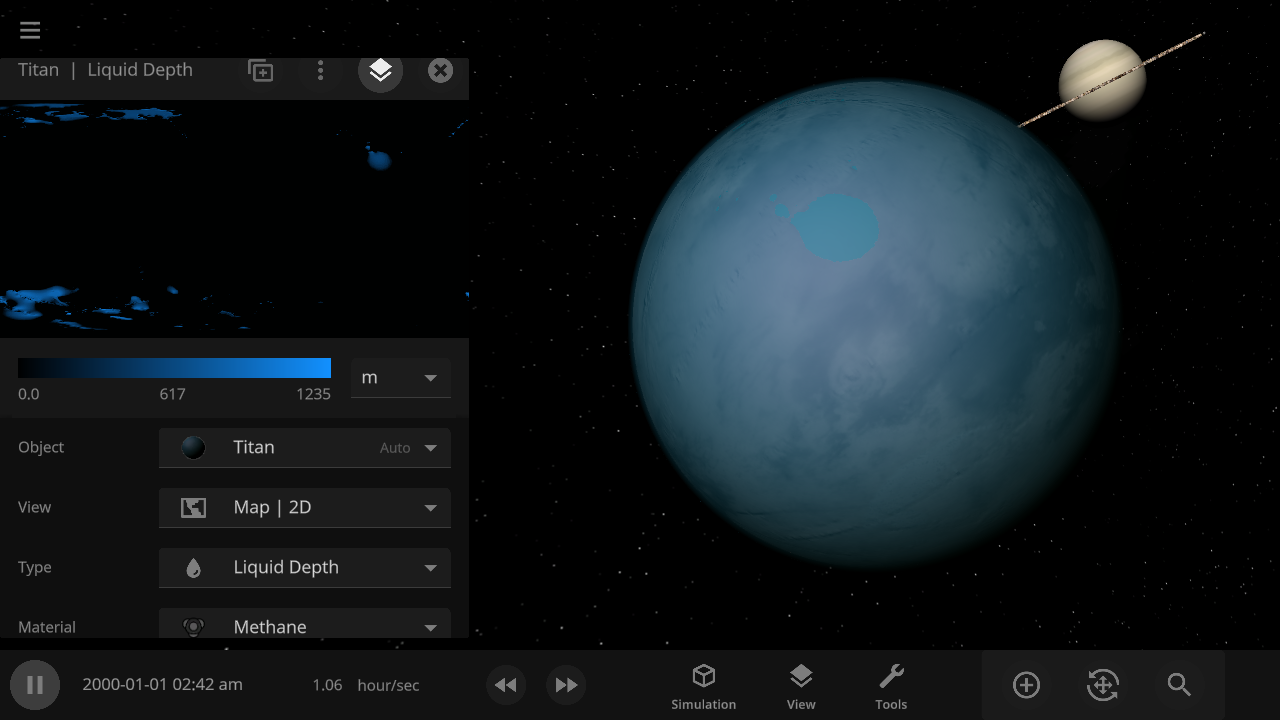The image size is (1280, 720).
Task: Pause the simulation
Action: click(x=35, y=685)
